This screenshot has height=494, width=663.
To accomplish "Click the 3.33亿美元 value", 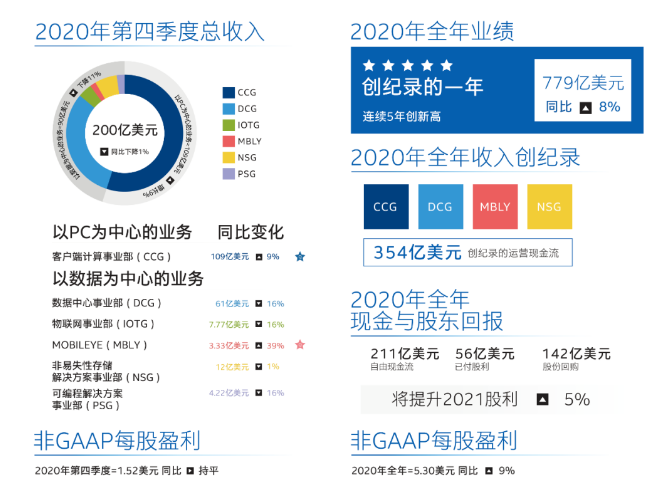I will tap(229, 346).
